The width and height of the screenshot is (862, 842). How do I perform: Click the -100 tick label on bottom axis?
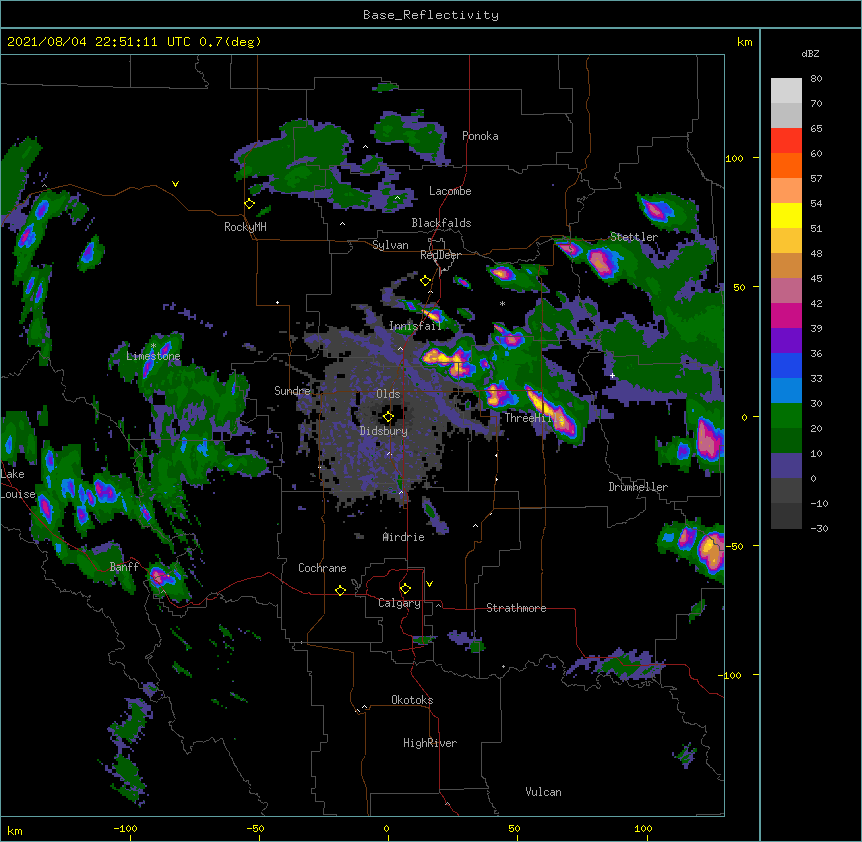pyautogui.click(x=125, y=828)
